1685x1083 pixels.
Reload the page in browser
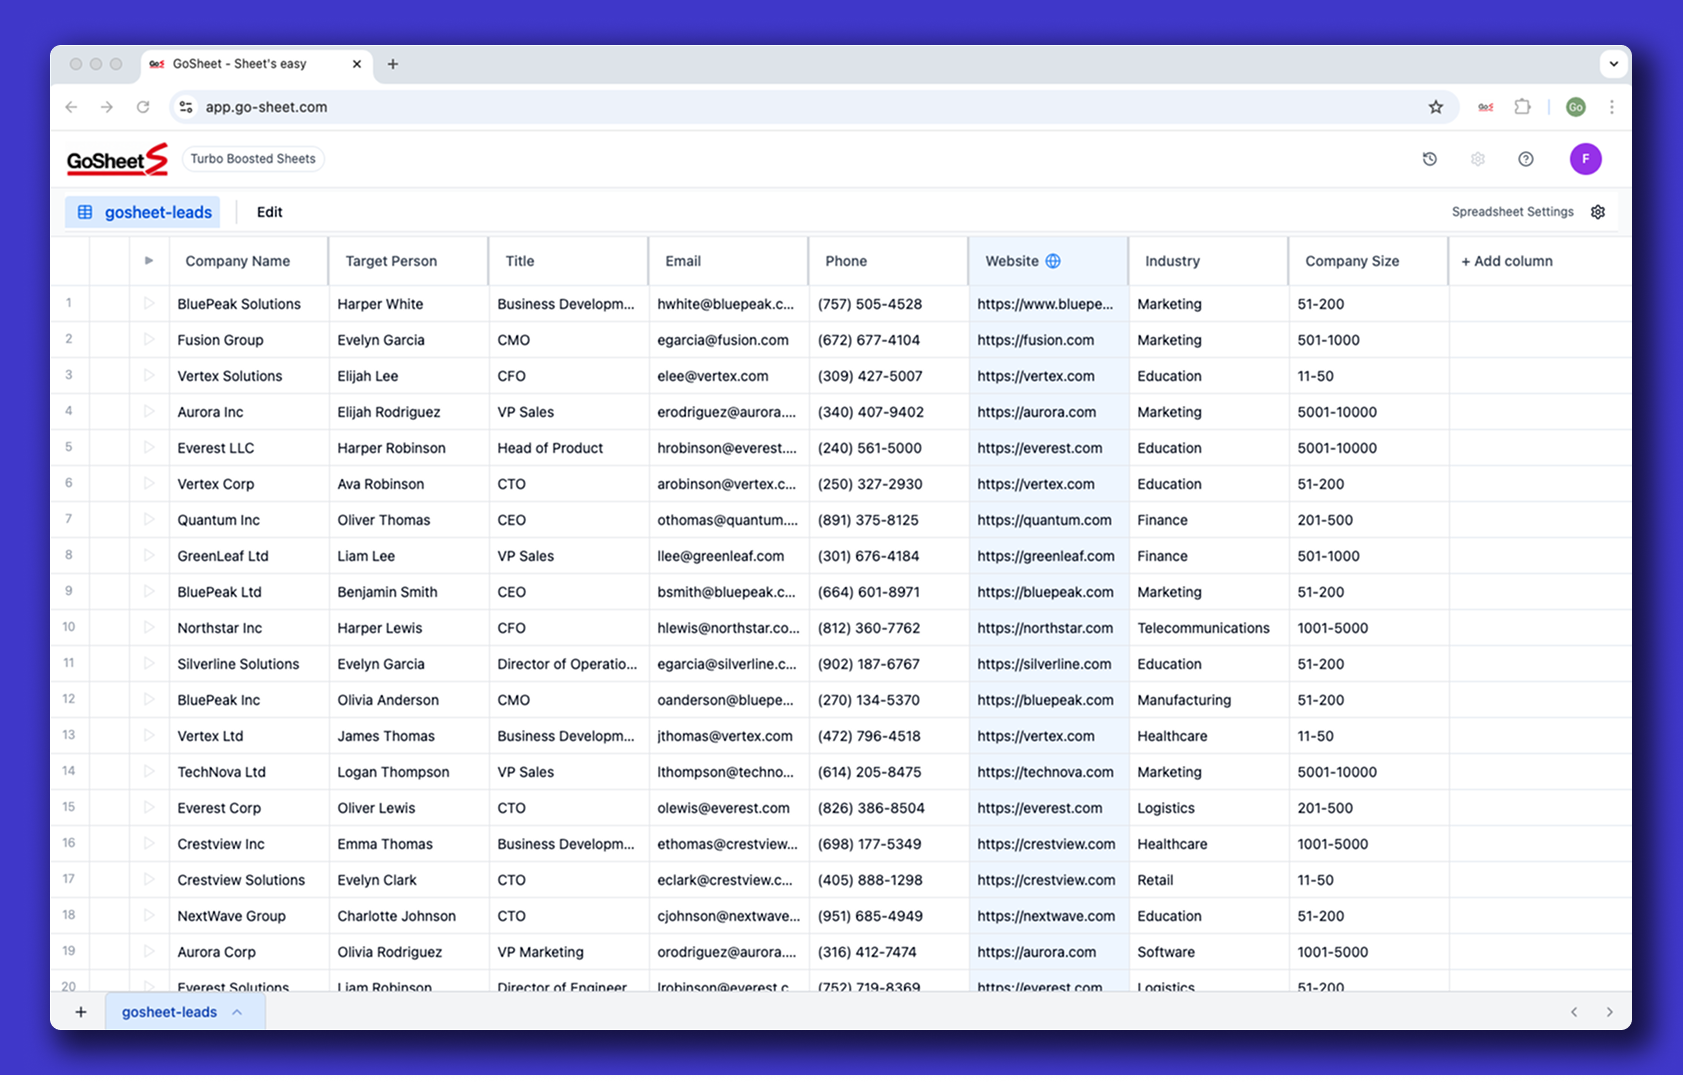click(x=143, y=107)
